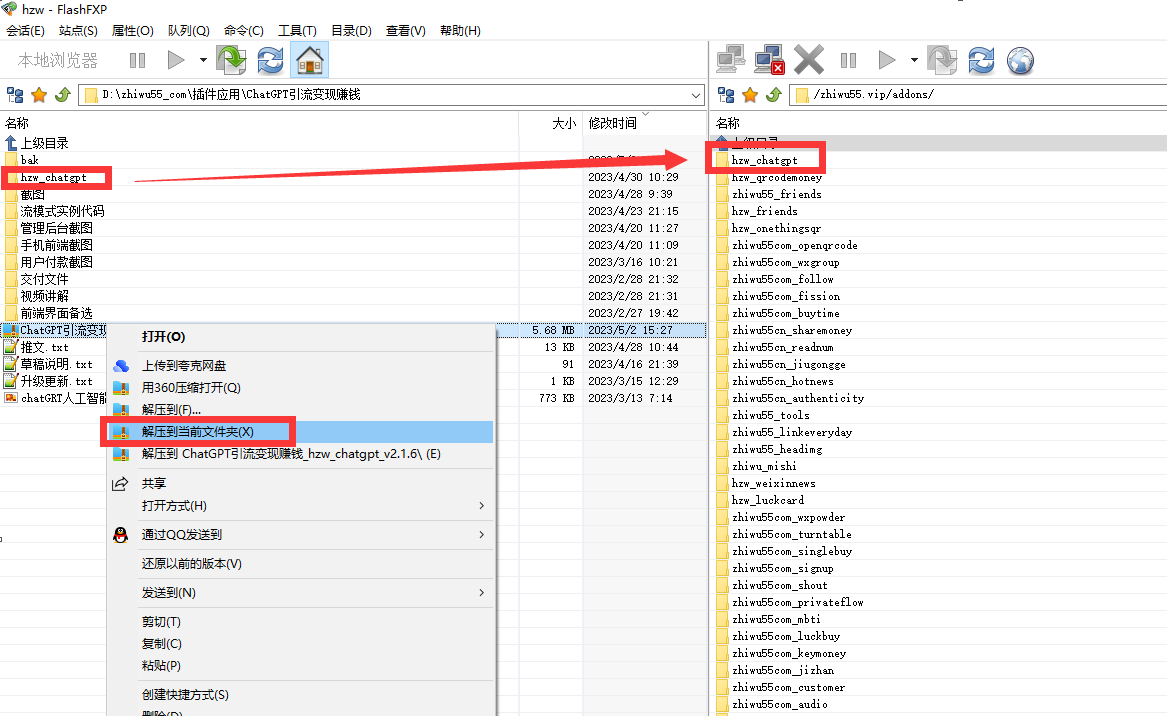Click the Abort X icon in remote toolbar
This screenshot has height=716, width=1167.
pos(808,61)
